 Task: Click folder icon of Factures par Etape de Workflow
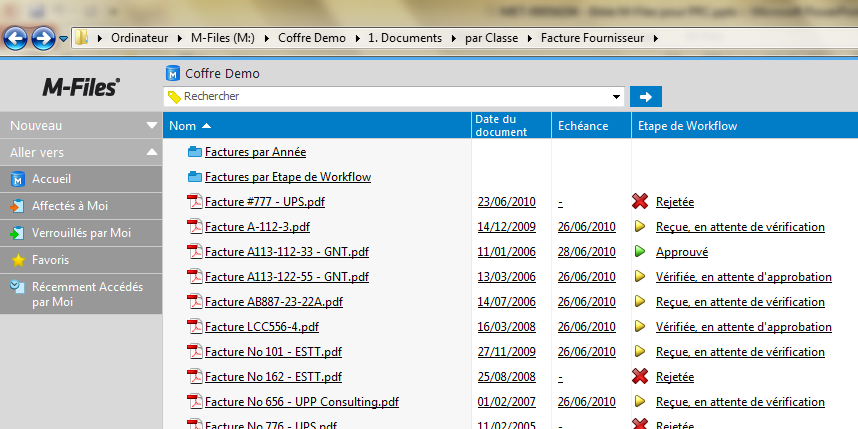pyautogui.click(x=195, y=177)
